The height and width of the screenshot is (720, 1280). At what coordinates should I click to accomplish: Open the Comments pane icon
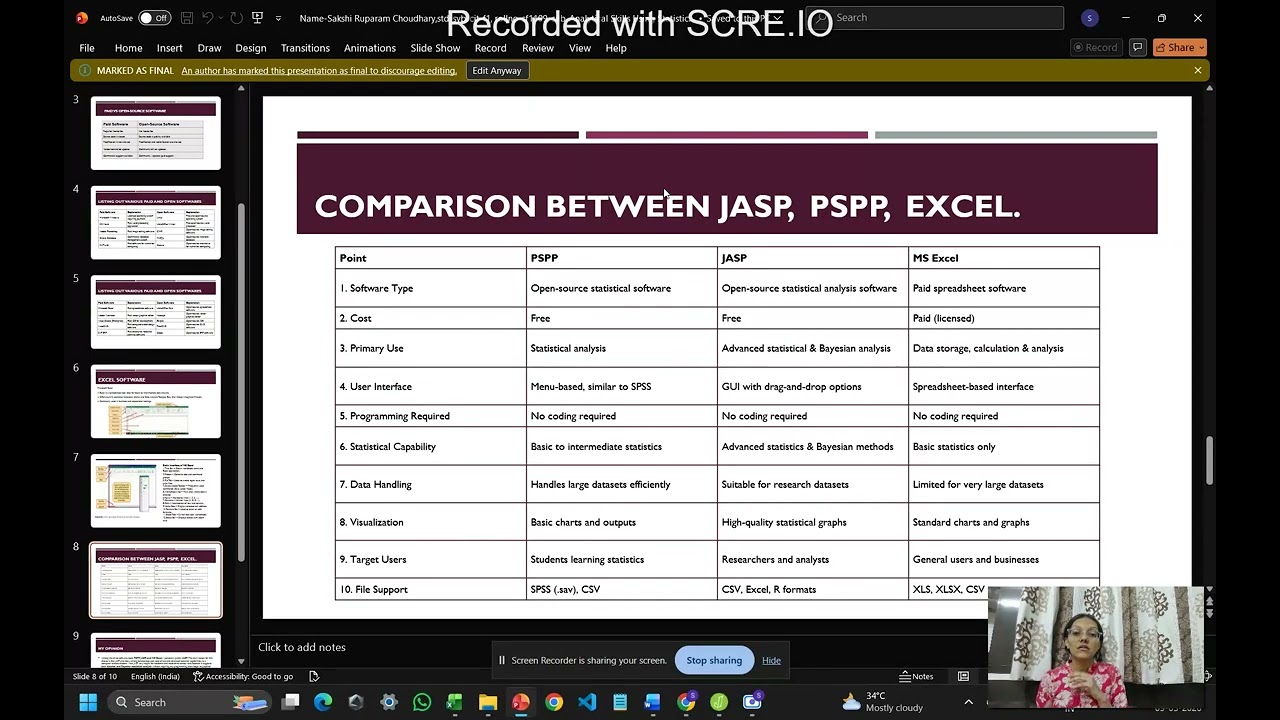click(1137, 48)
